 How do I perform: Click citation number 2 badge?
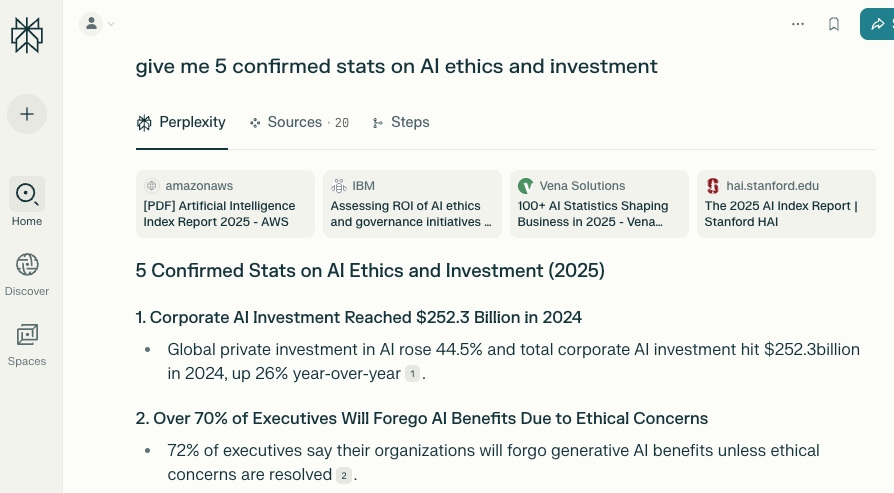tap(344, 475)
